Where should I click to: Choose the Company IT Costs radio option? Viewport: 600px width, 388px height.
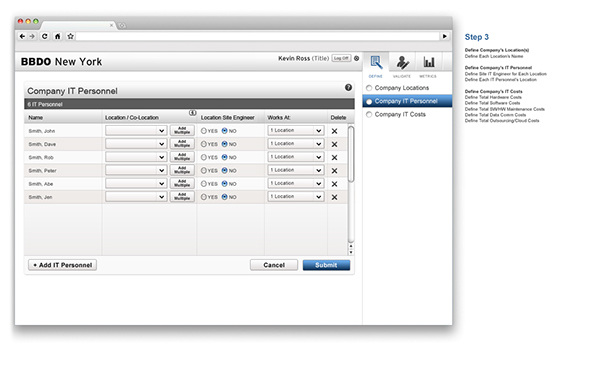coord(369,114)
